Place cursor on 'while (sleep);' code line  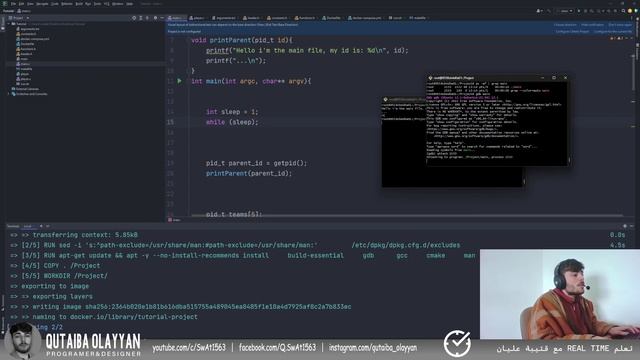[x=232, y=122]
